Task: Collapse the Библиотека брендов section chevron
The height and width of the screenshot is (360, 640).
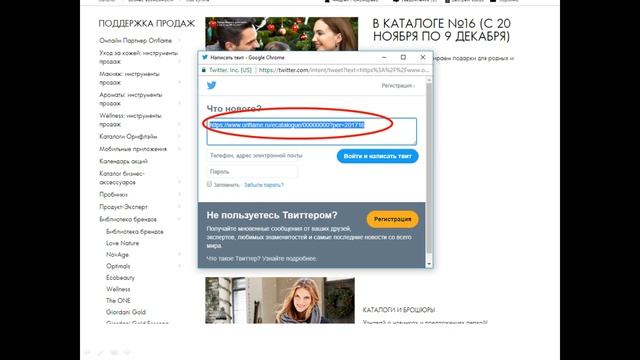Action: [180, 219]
